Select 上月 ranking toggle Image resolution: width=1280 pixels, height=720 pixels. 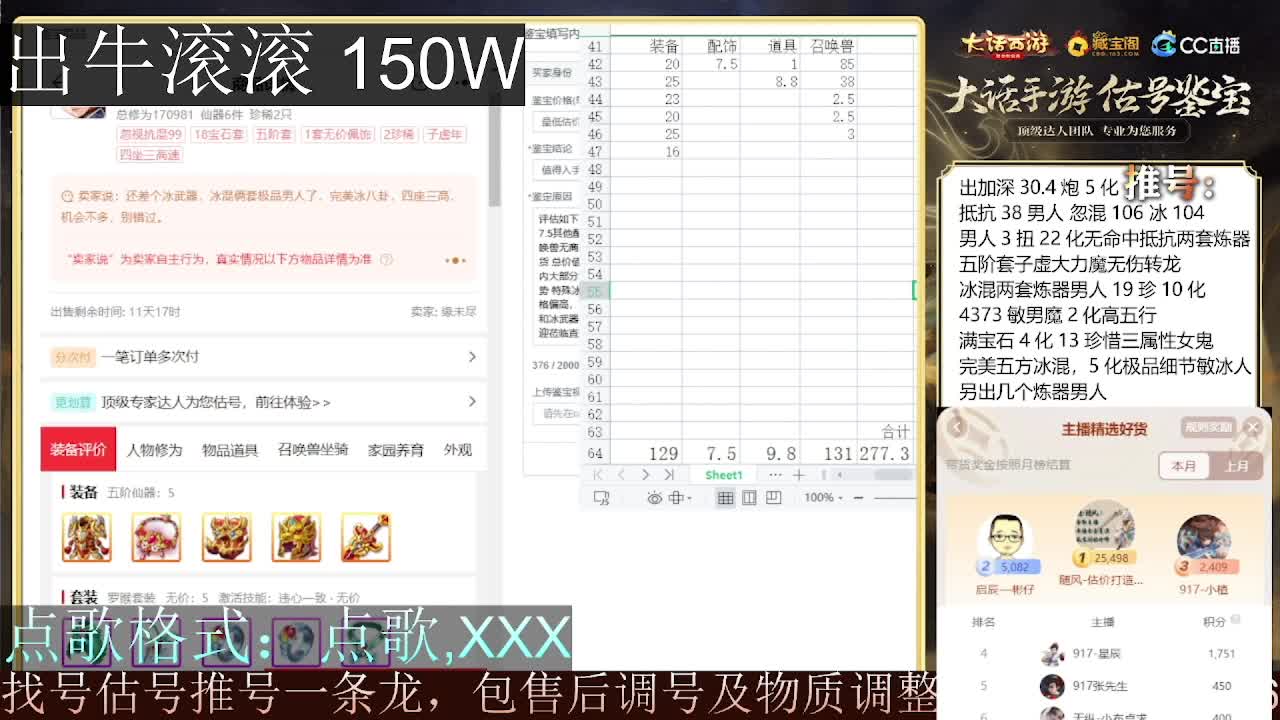click(1236, 466)
